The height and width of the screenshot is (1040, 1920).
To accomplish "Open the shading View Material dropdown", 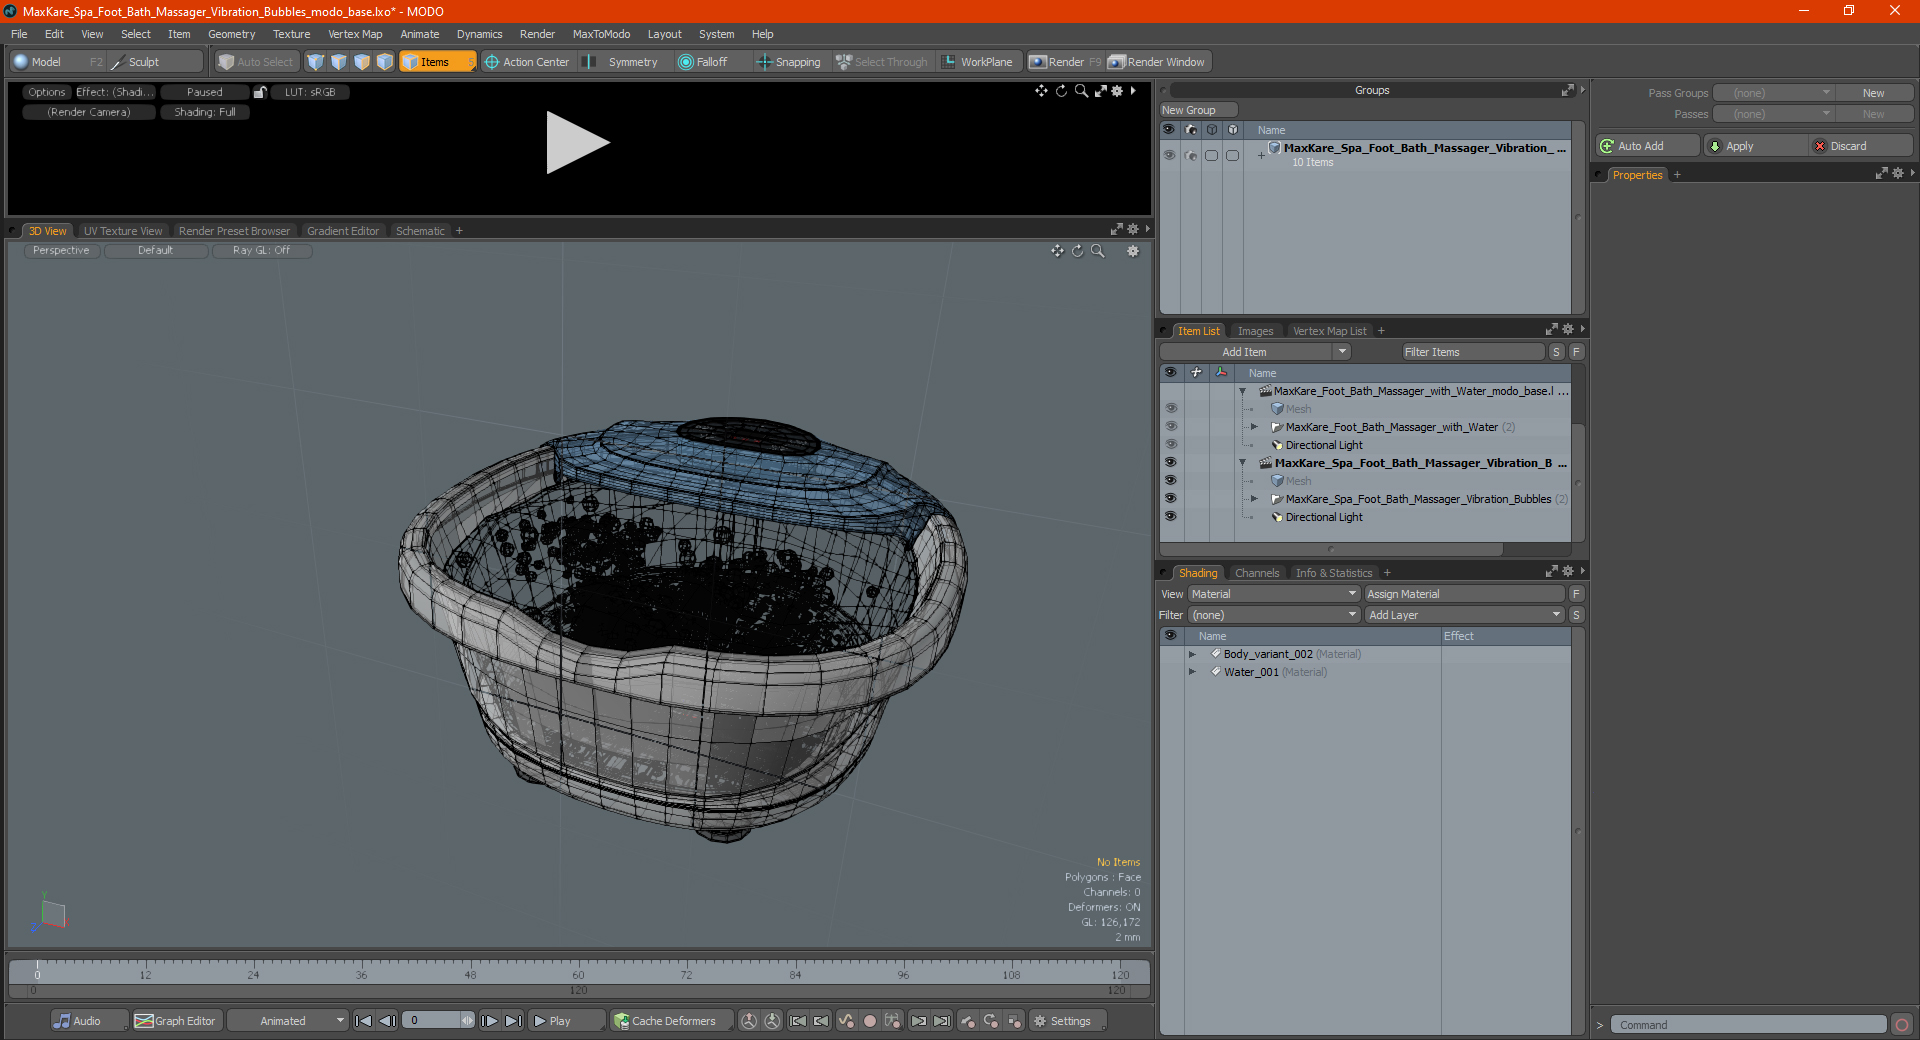I will point(1273,594).
